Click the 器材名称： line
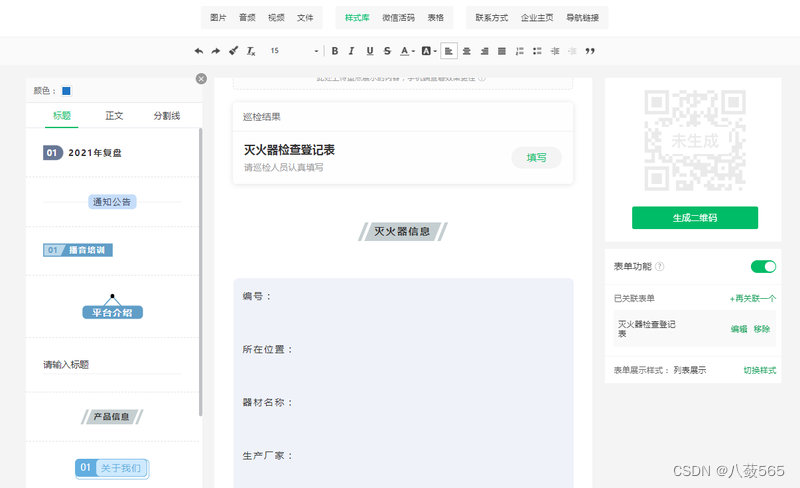Screen dimensions: 800x488 [268, 403]
